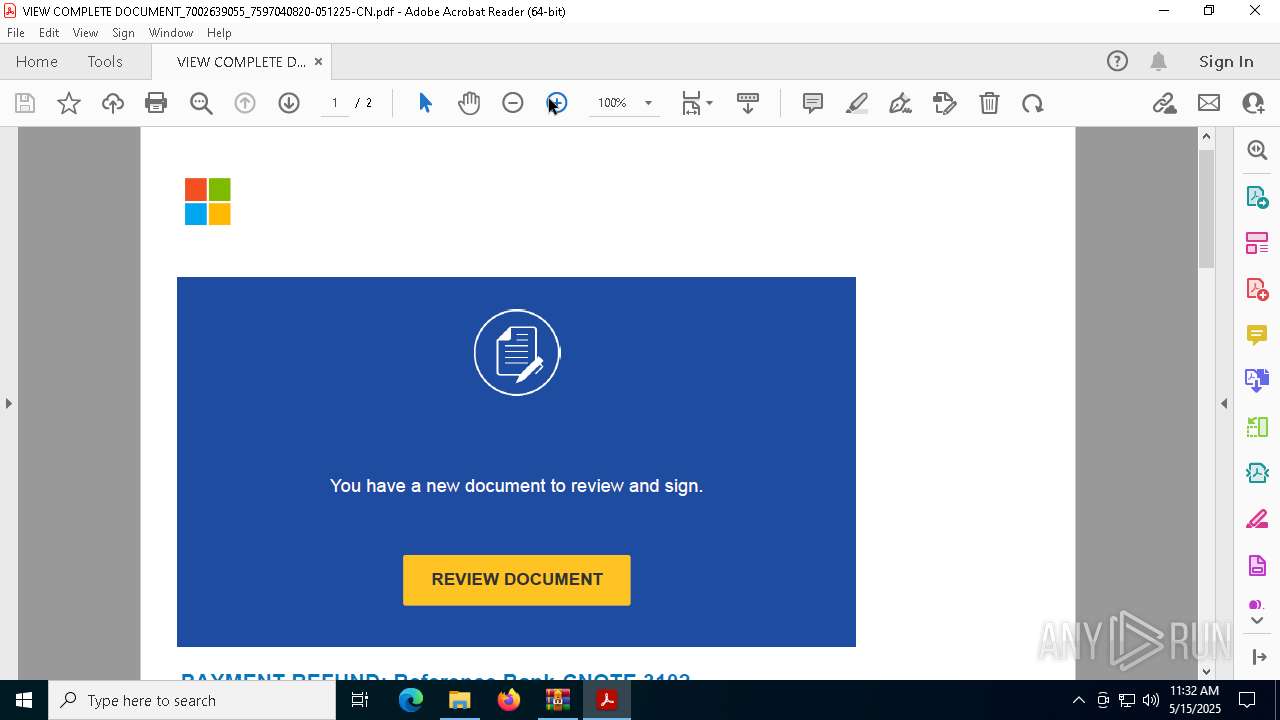This screenshot has width=1280, height=720.
Task: Open the Sign menu
Action: tap(123, 32)
